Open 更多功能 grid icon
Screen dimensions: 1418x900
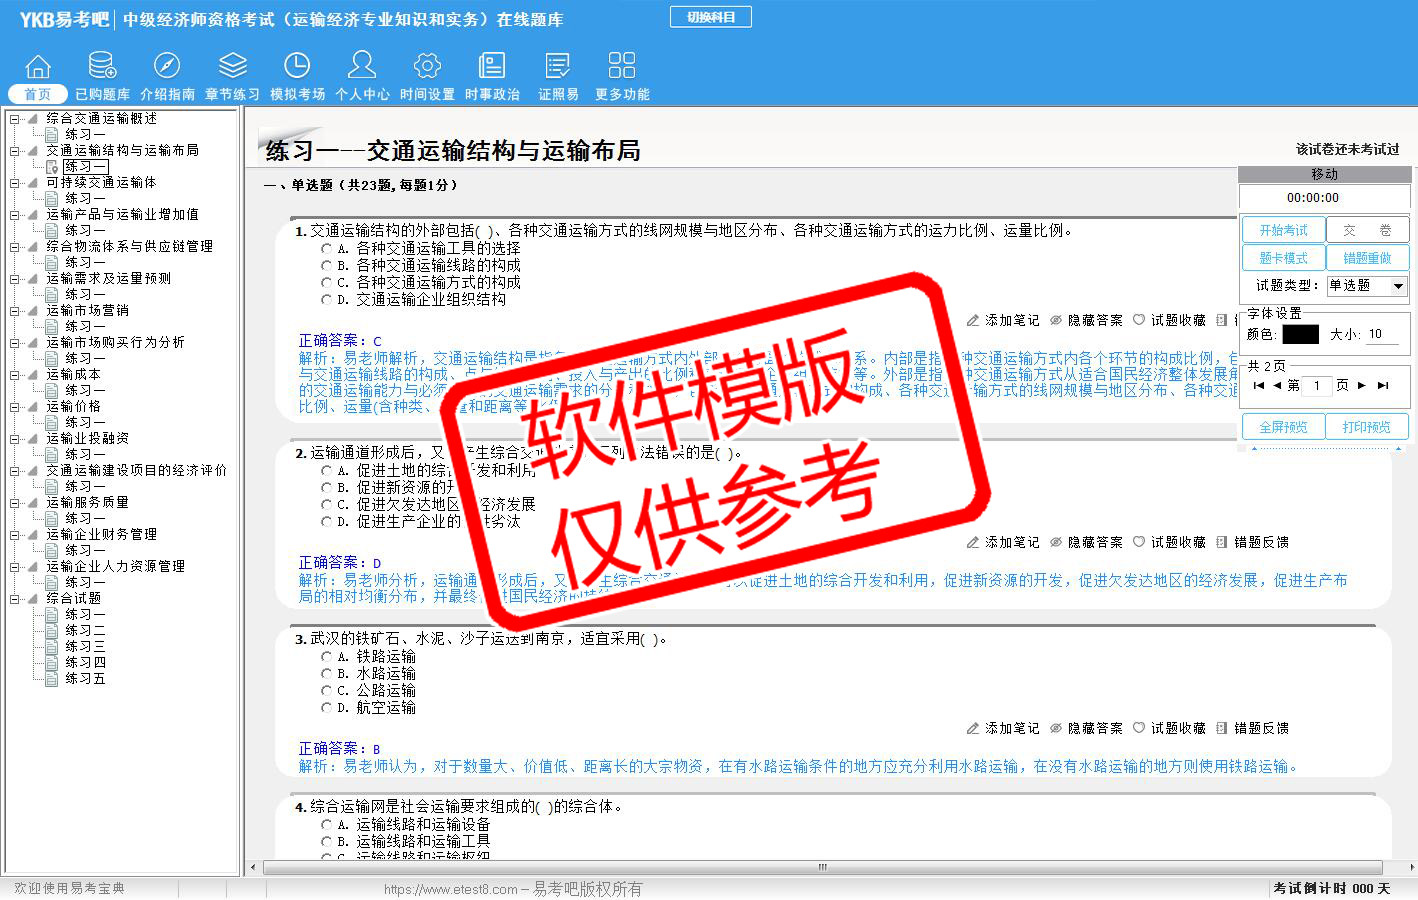point(621,67)
